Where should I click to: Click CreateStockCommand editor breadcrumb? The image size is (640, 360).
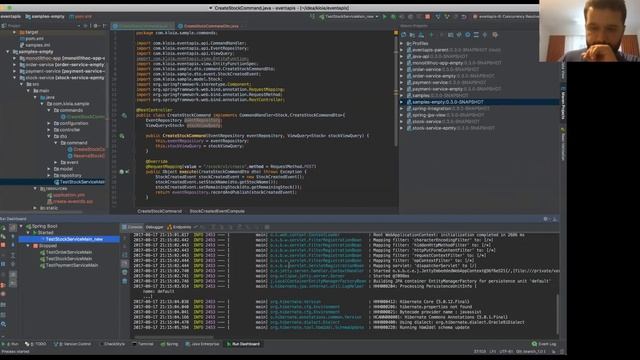click(160, 211)
